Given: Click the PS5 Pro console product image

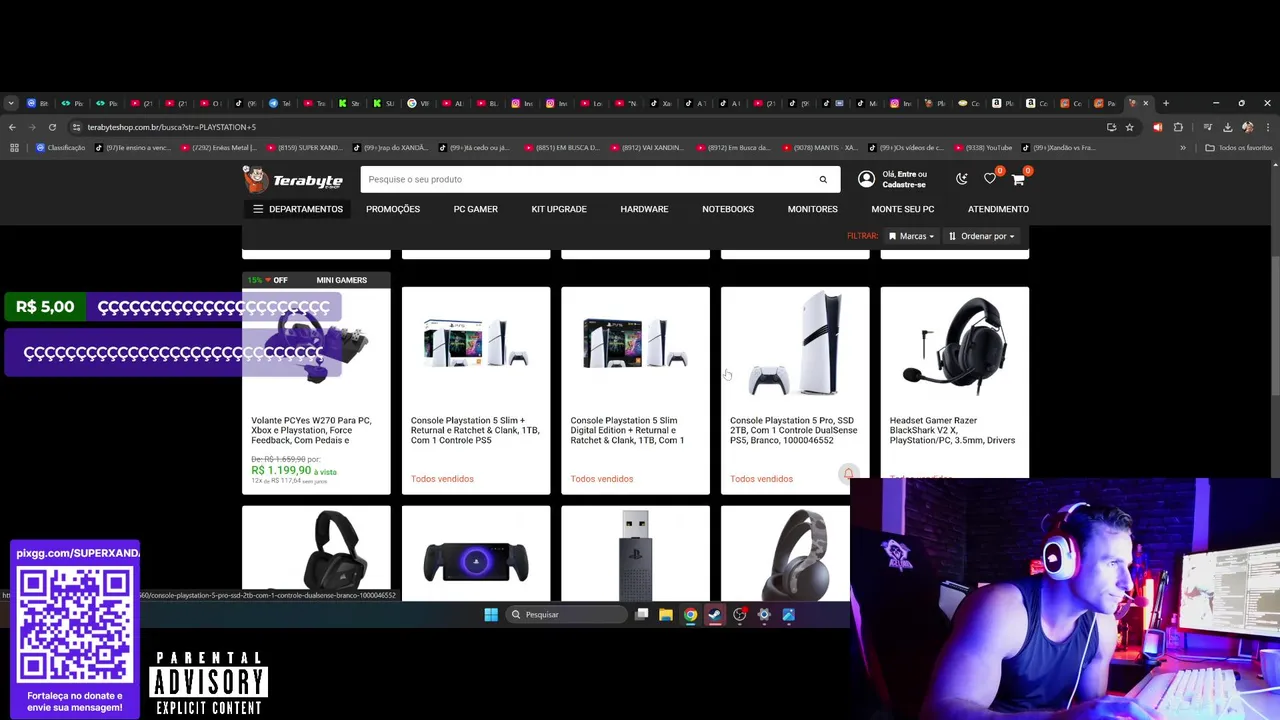Looking at the screenshot, I should [x=795, y=345].
